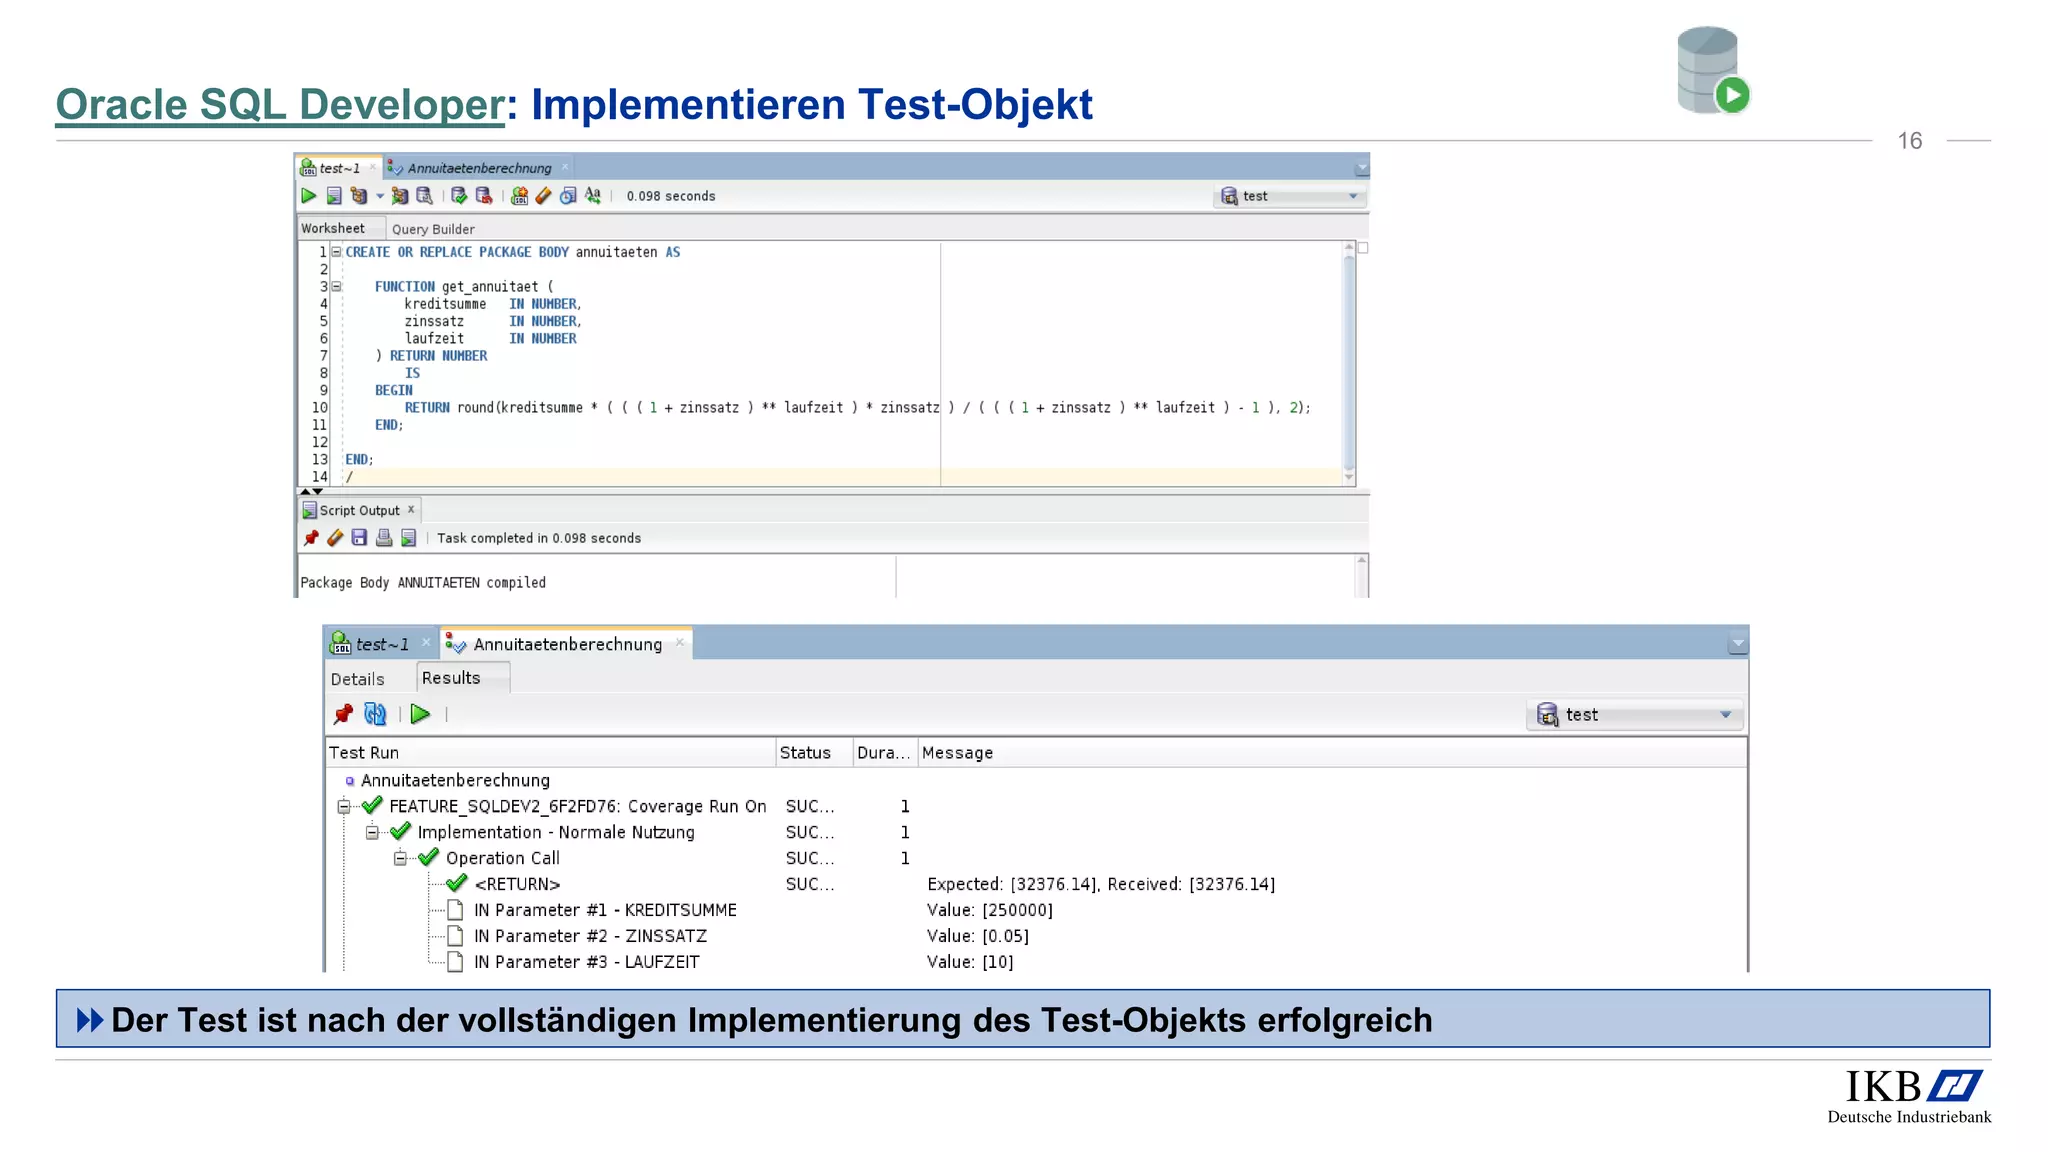
Task: Select 'IN Parameter #1 - KREDITSUMME' row
Action: pyautogui.click(x=604, y=910)
